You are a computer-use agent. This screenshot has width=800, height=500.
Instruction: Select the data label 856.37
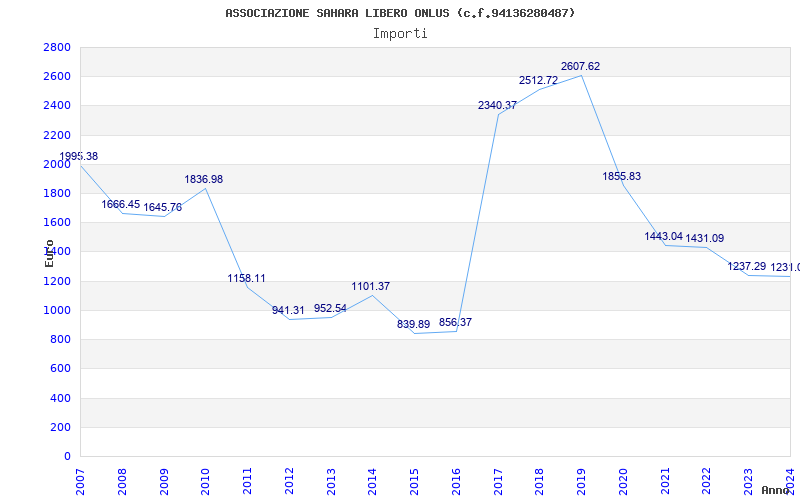pos(455,322)
